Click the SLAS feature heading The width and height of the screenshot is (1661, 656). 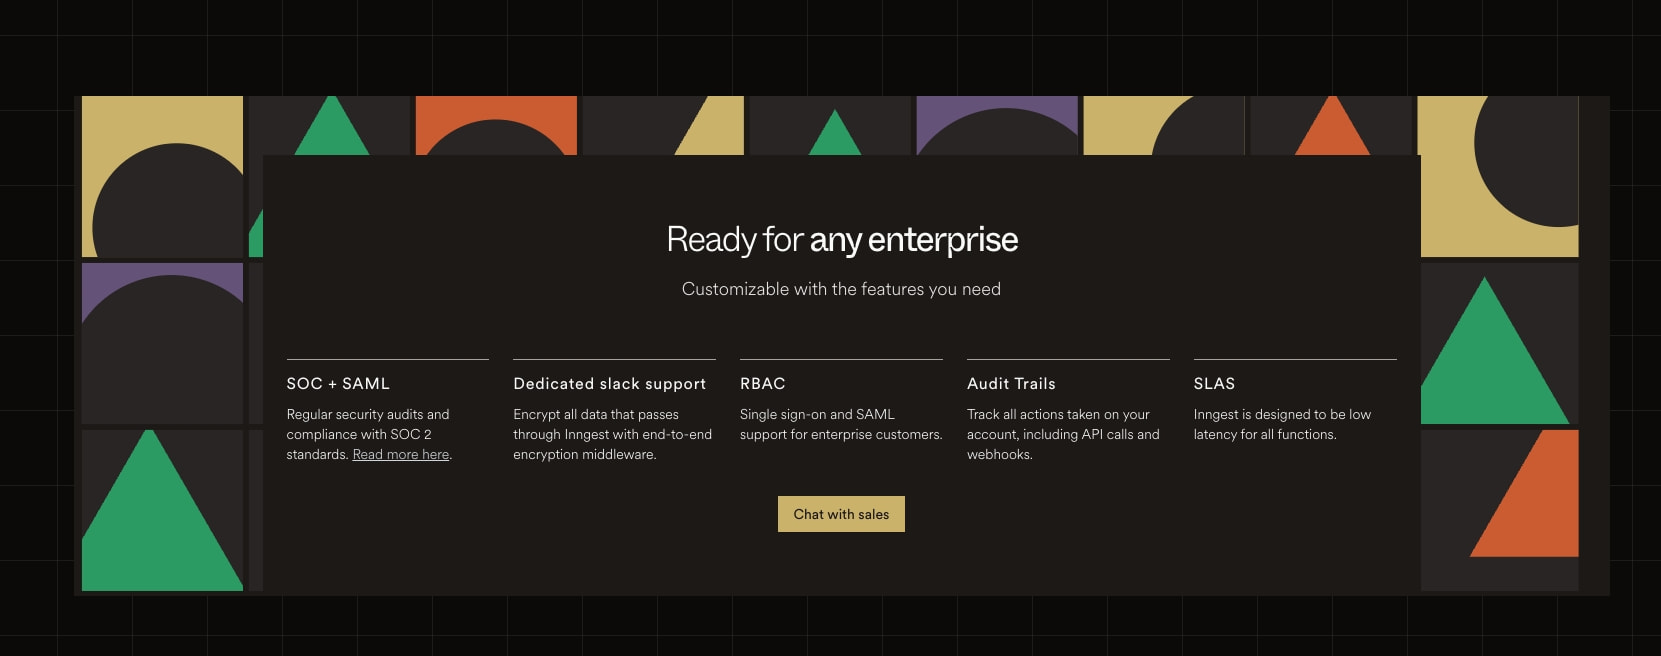(1214, 383)
